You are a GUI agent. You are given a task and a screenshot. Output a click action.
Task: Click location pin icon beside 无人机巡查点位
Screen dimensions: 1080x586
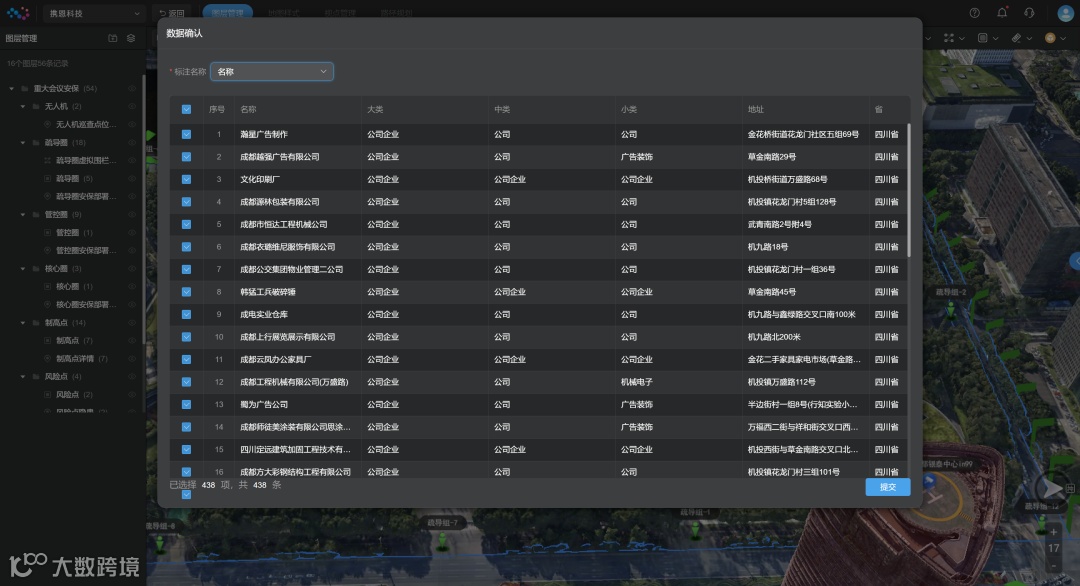[x=48, y=125]
